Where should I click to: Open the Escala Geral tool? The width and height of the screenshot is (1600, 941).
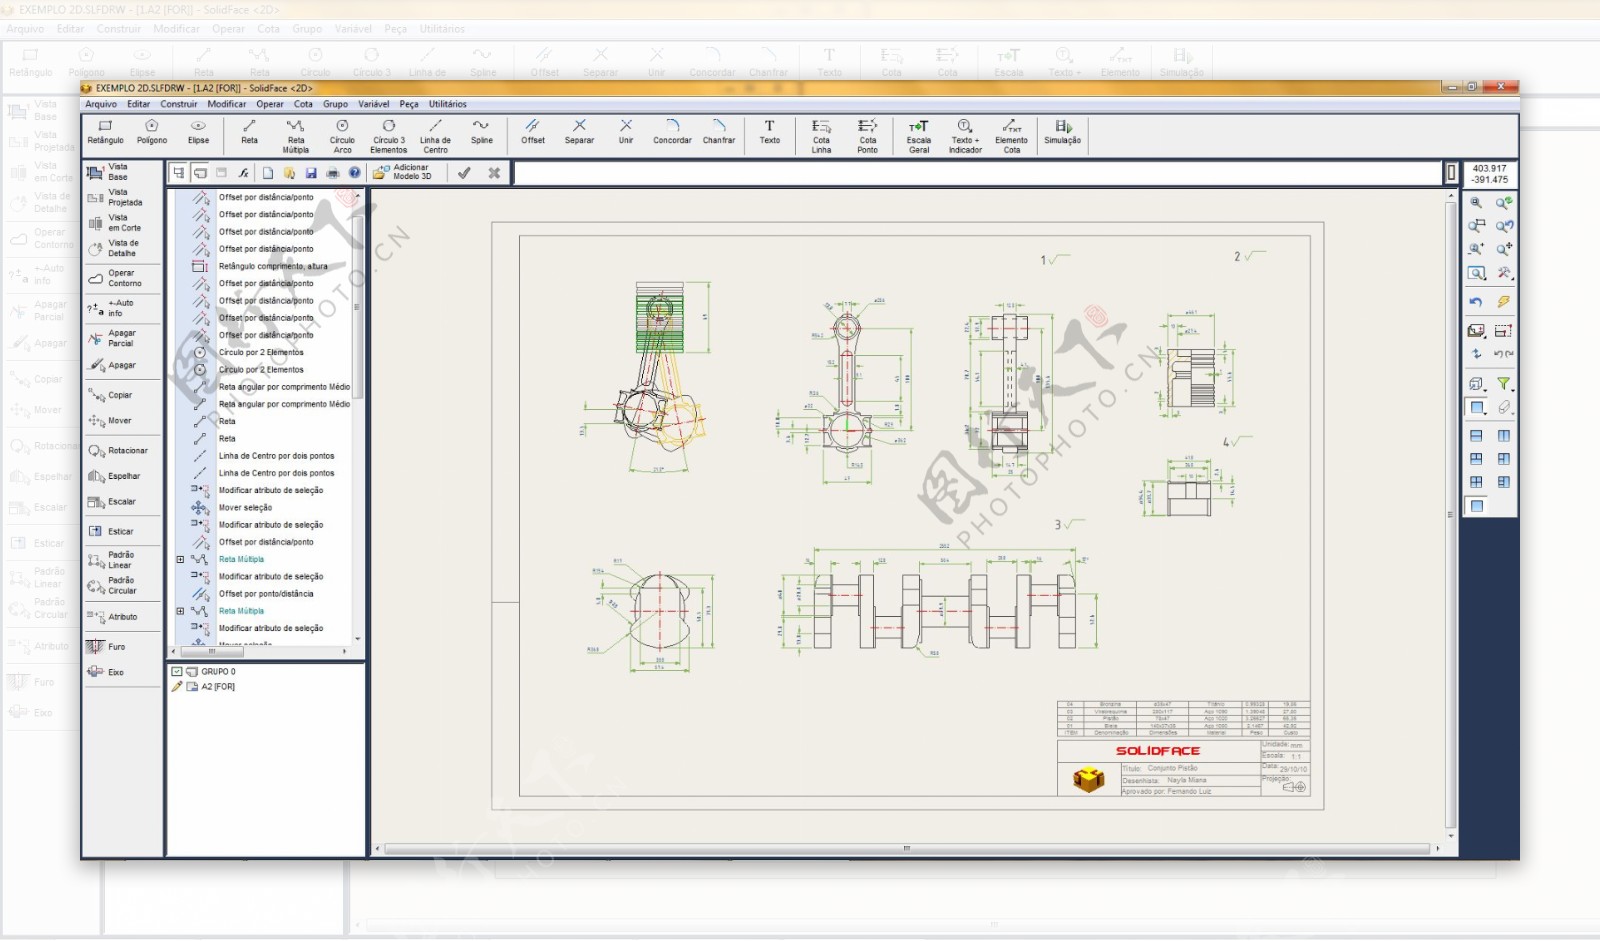point(919,136)
